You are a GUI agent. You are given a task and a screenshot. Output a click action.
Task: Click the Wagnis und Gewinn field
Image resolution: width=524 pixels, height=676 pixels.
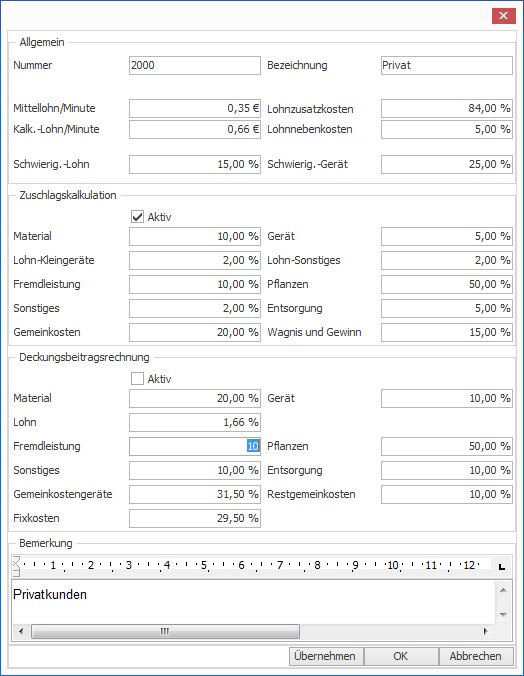[x=447, y=333]
